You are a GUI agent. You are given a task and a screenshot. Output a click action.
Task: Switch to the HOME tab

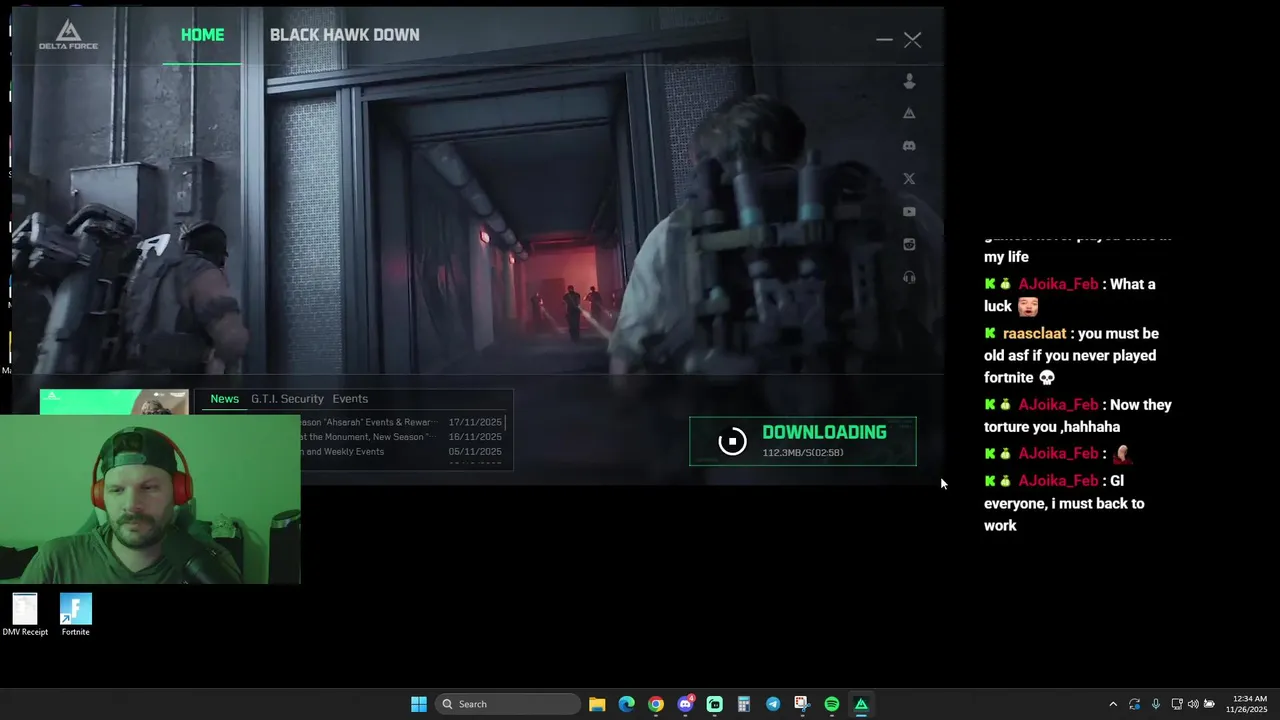202,35
